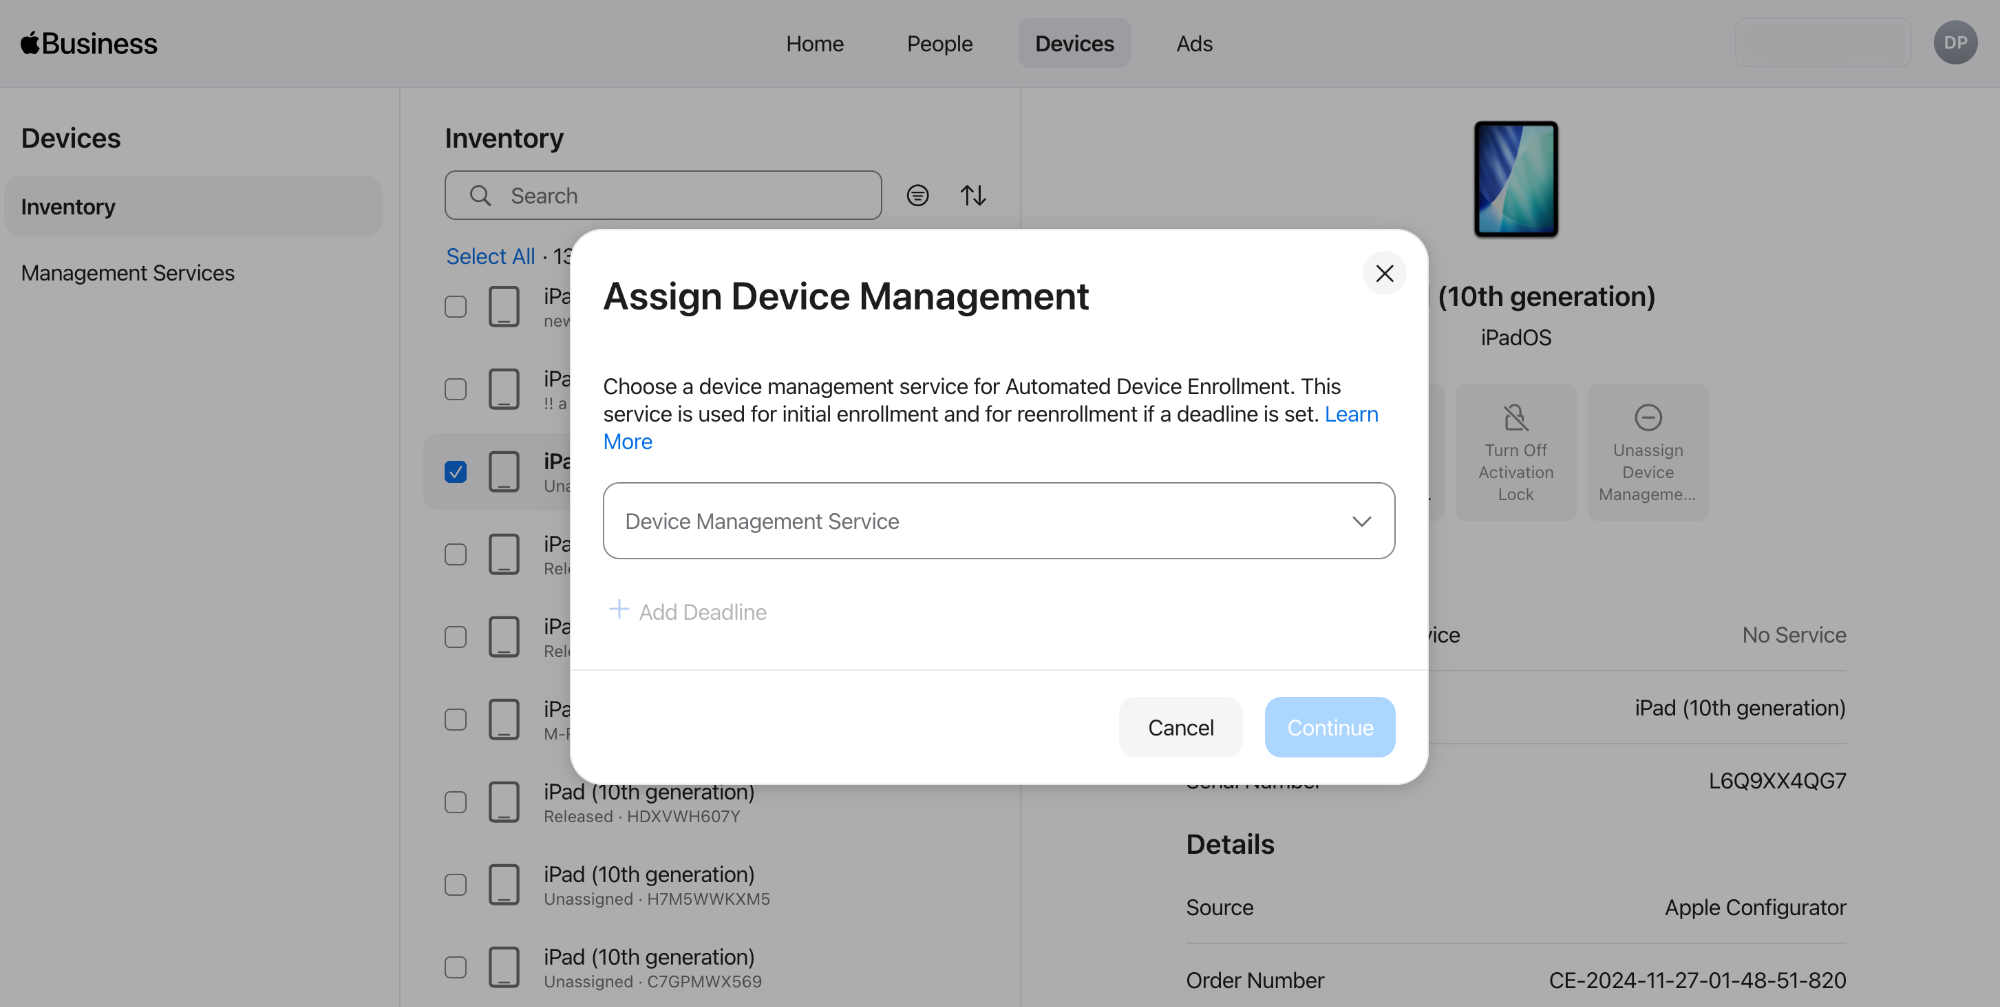Check the C7GPMWX569 iPad checkbox
The width and height of the screenshot is (2000, 1007).
pyautogui.click(x=455, y=967)
